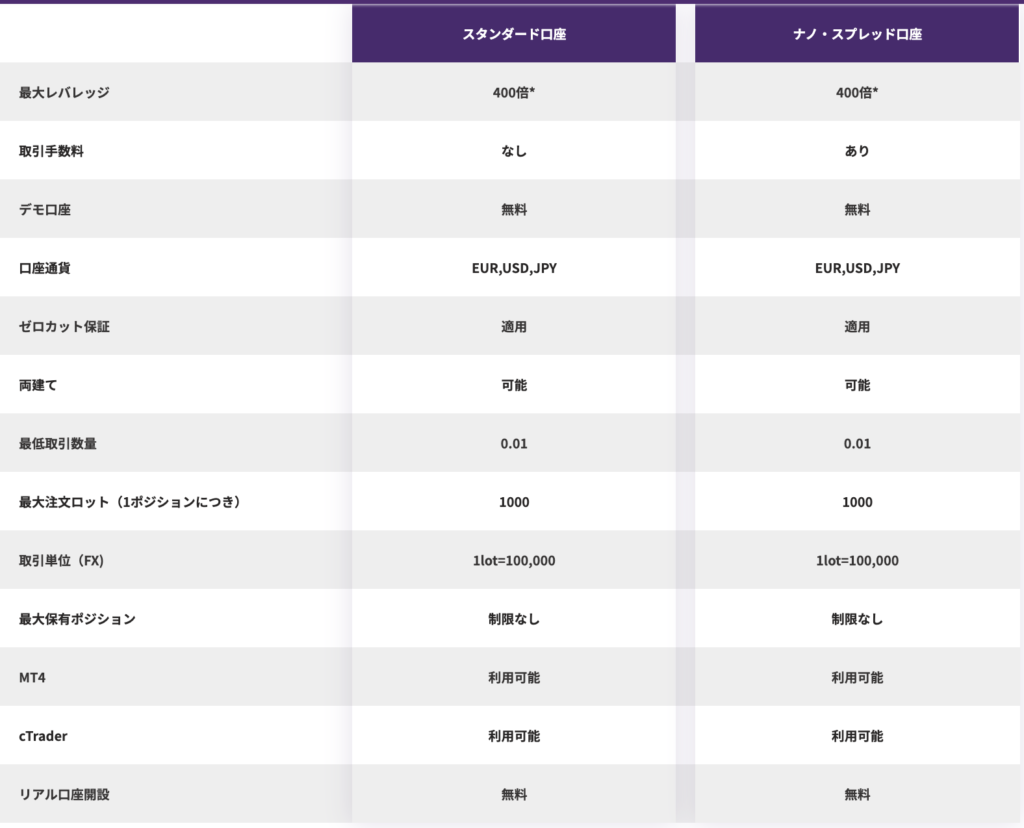Select the MT4 row label
The height and width of the screenshot is (828, 1024).
pyautogui.click(x=32, y=677)
